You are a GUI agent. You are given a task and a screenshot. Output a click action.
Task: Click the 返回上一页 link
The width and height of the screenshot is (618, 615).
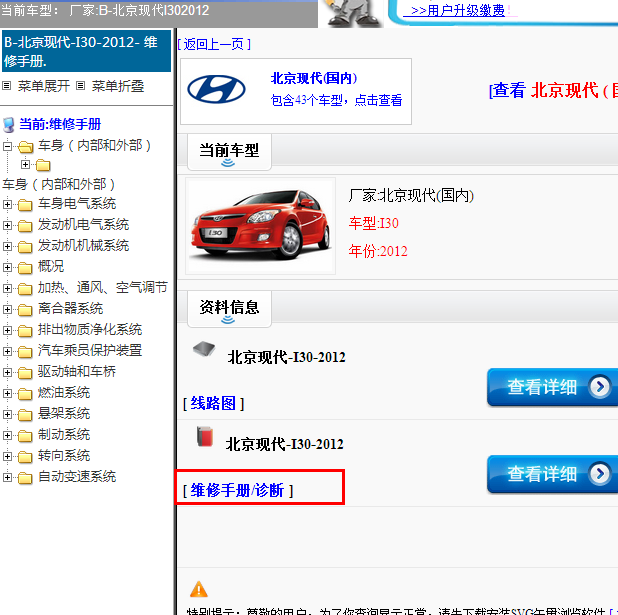point(214,44)
